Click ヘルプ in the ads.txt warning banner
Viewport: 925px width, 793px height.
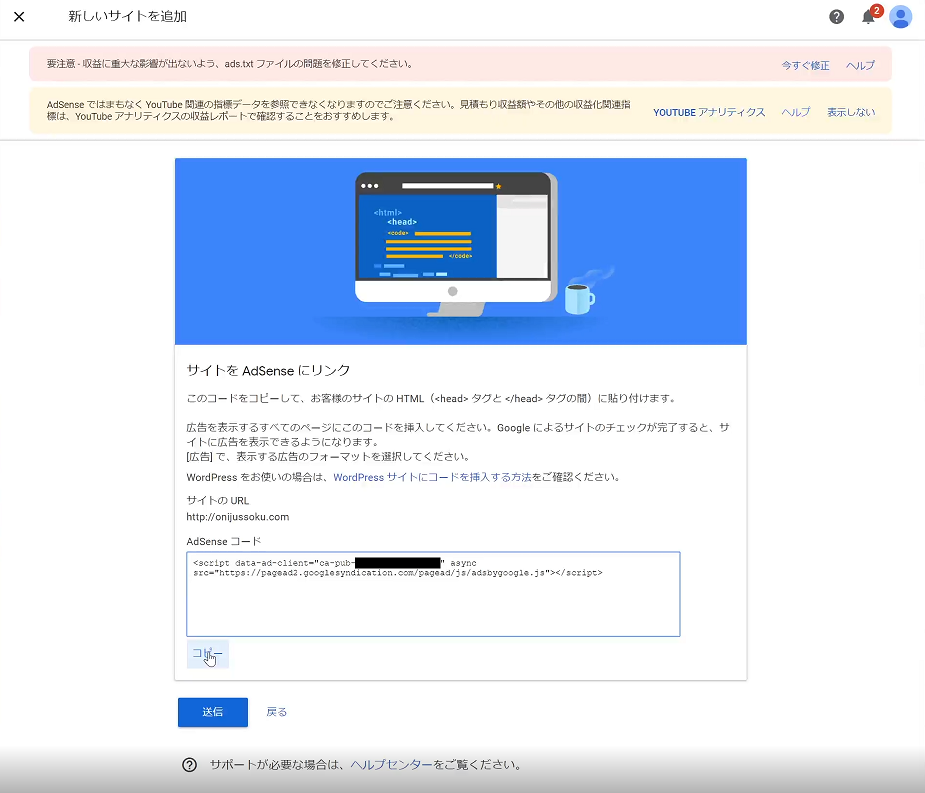coord(860,65)
